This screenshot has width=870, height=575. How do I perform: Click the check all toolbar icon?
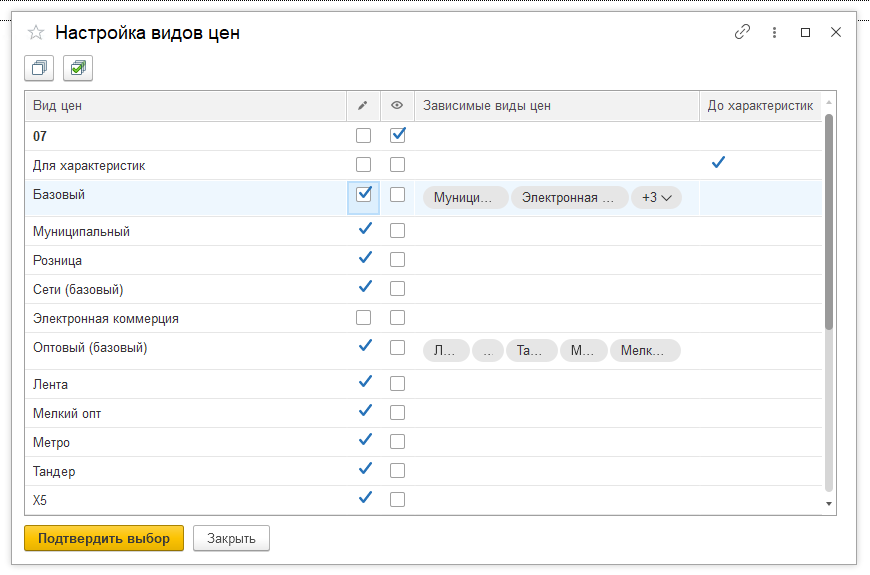click(78, 68)
